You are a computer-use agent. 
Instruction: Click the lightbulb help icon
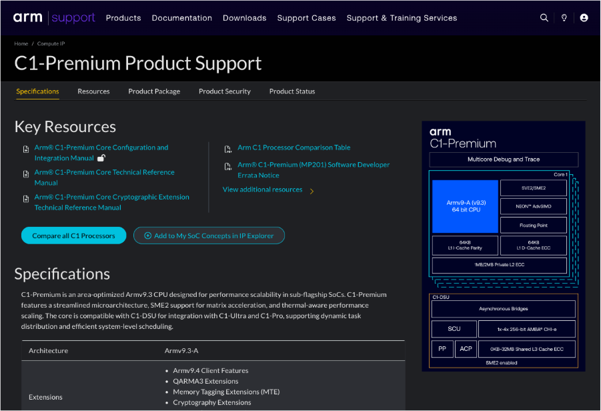point(564,18)
